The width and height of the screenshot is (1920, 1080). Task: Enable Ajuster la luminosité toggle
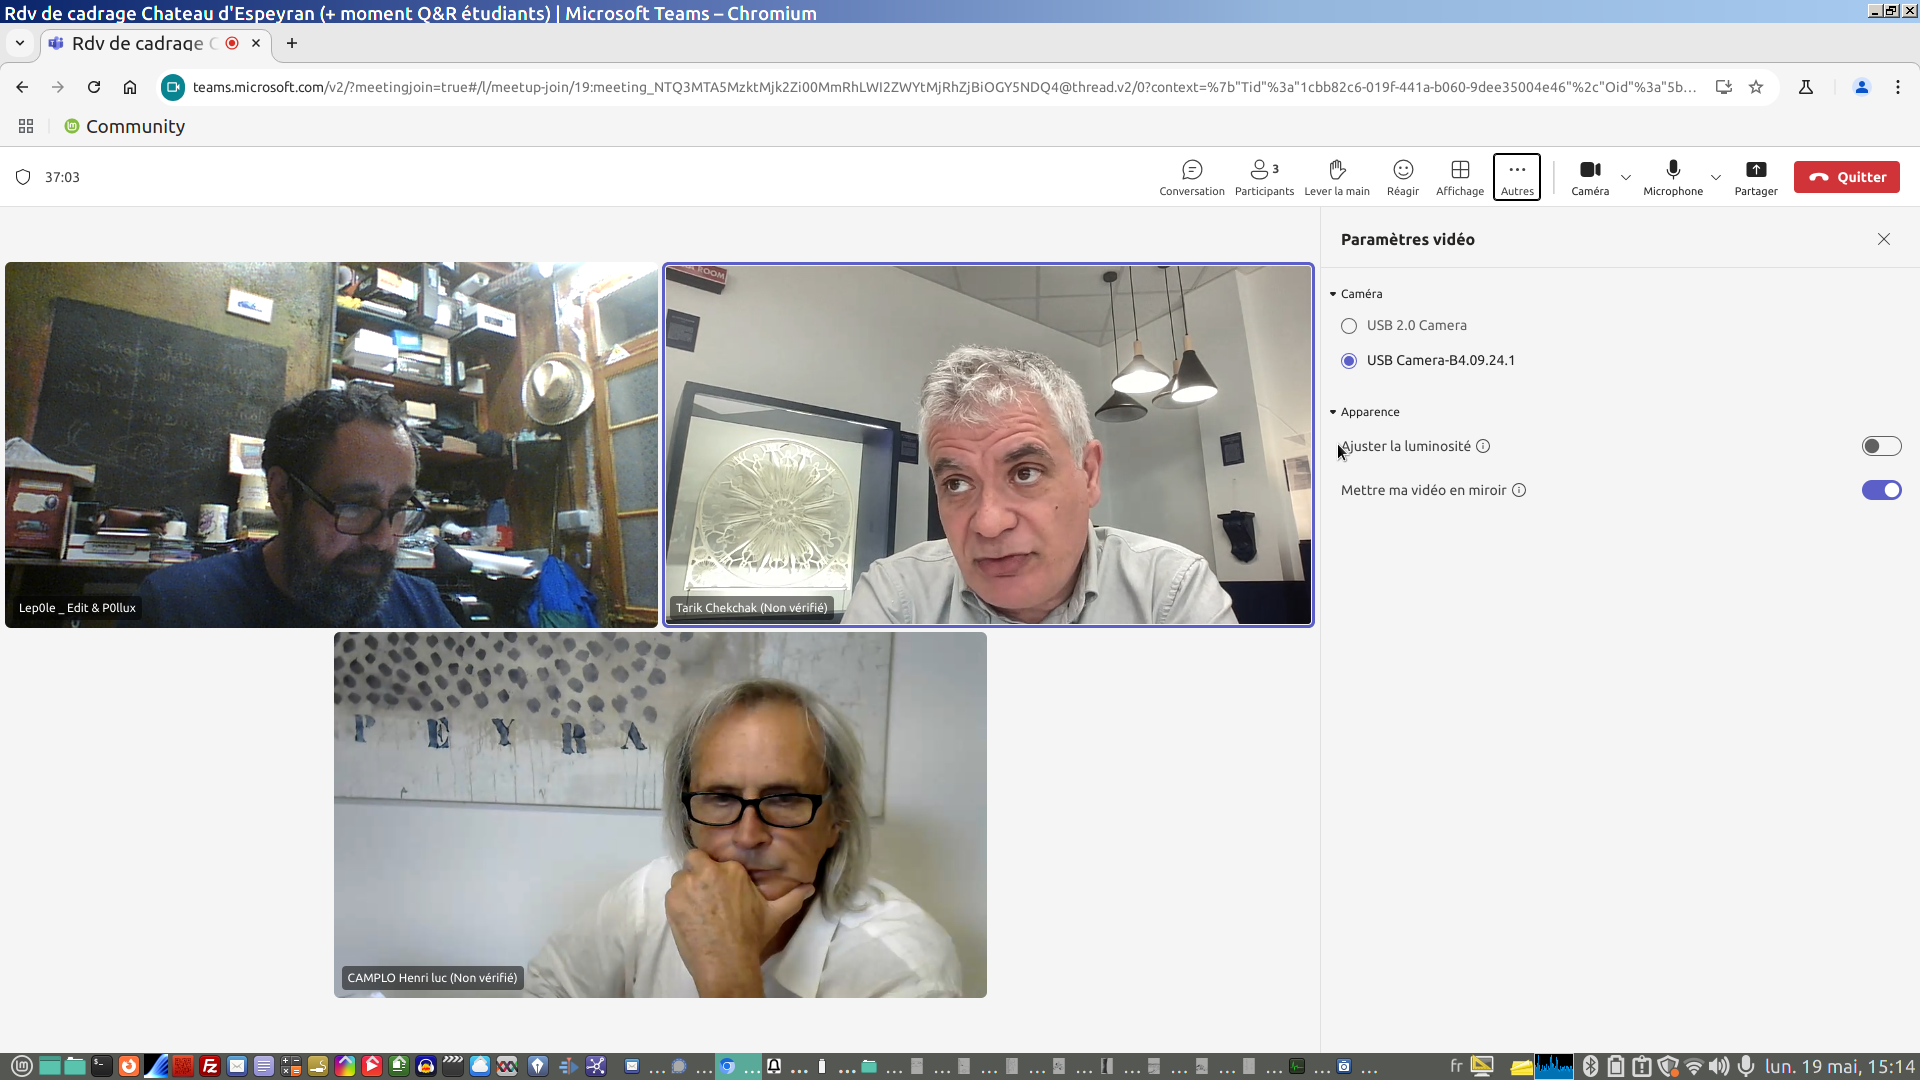pyautogui.click(x=1880, y=446)
